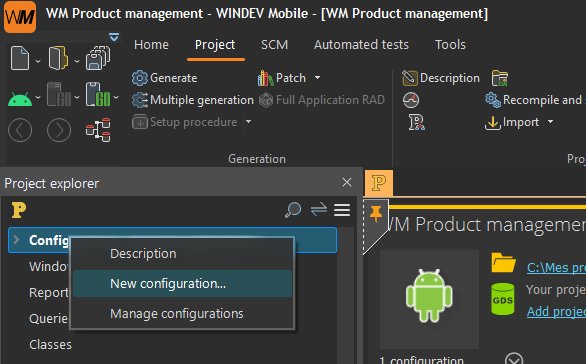
Task: Click the WM application logo
Action: pos(20,16)
